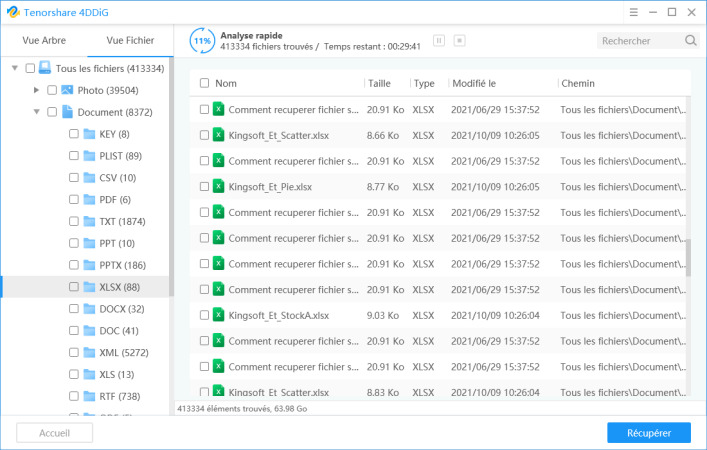
Task: Click the PPT folder icon
Action: [x=89, y=243]
